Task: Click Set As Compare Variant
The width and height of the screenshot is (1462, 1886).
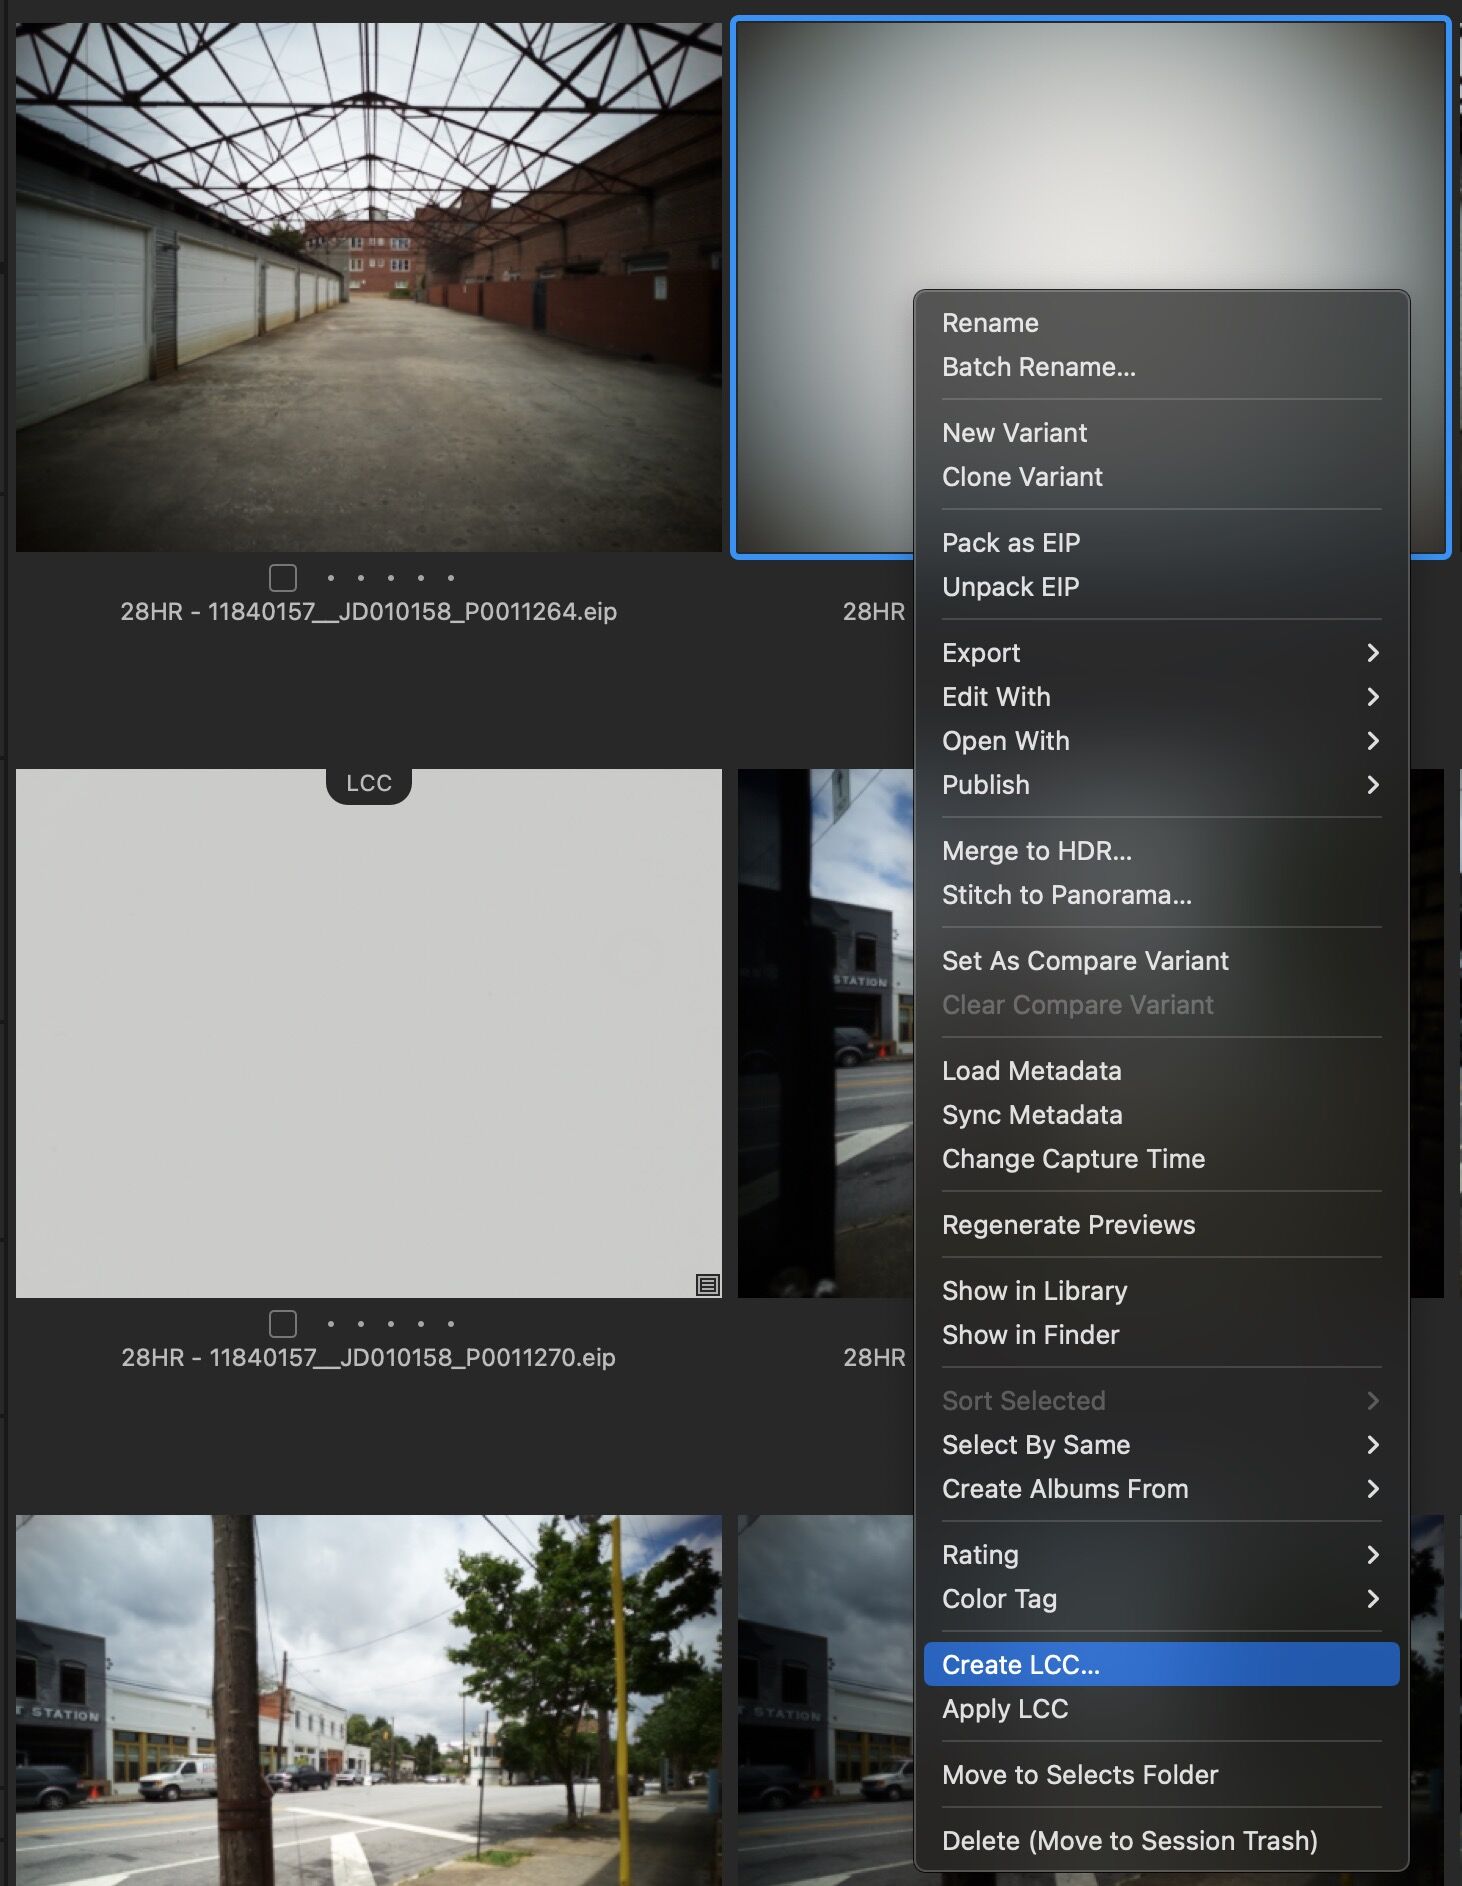Action: (x=1161, y=961)
